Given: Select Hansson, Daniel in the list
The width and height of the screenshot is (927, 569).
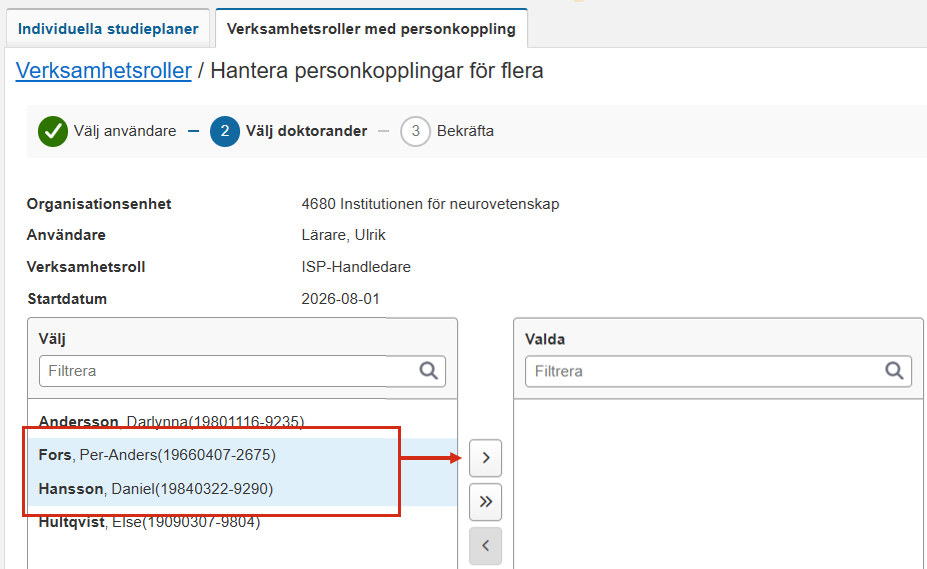Looking at the screenshot, I should pyautogui.click(x=242, y=489).
